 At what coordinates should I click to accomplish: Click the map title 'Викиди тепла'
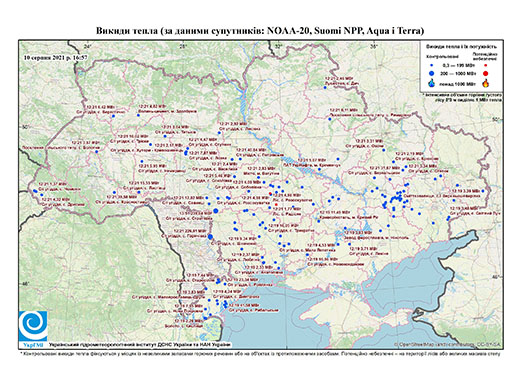127,31
